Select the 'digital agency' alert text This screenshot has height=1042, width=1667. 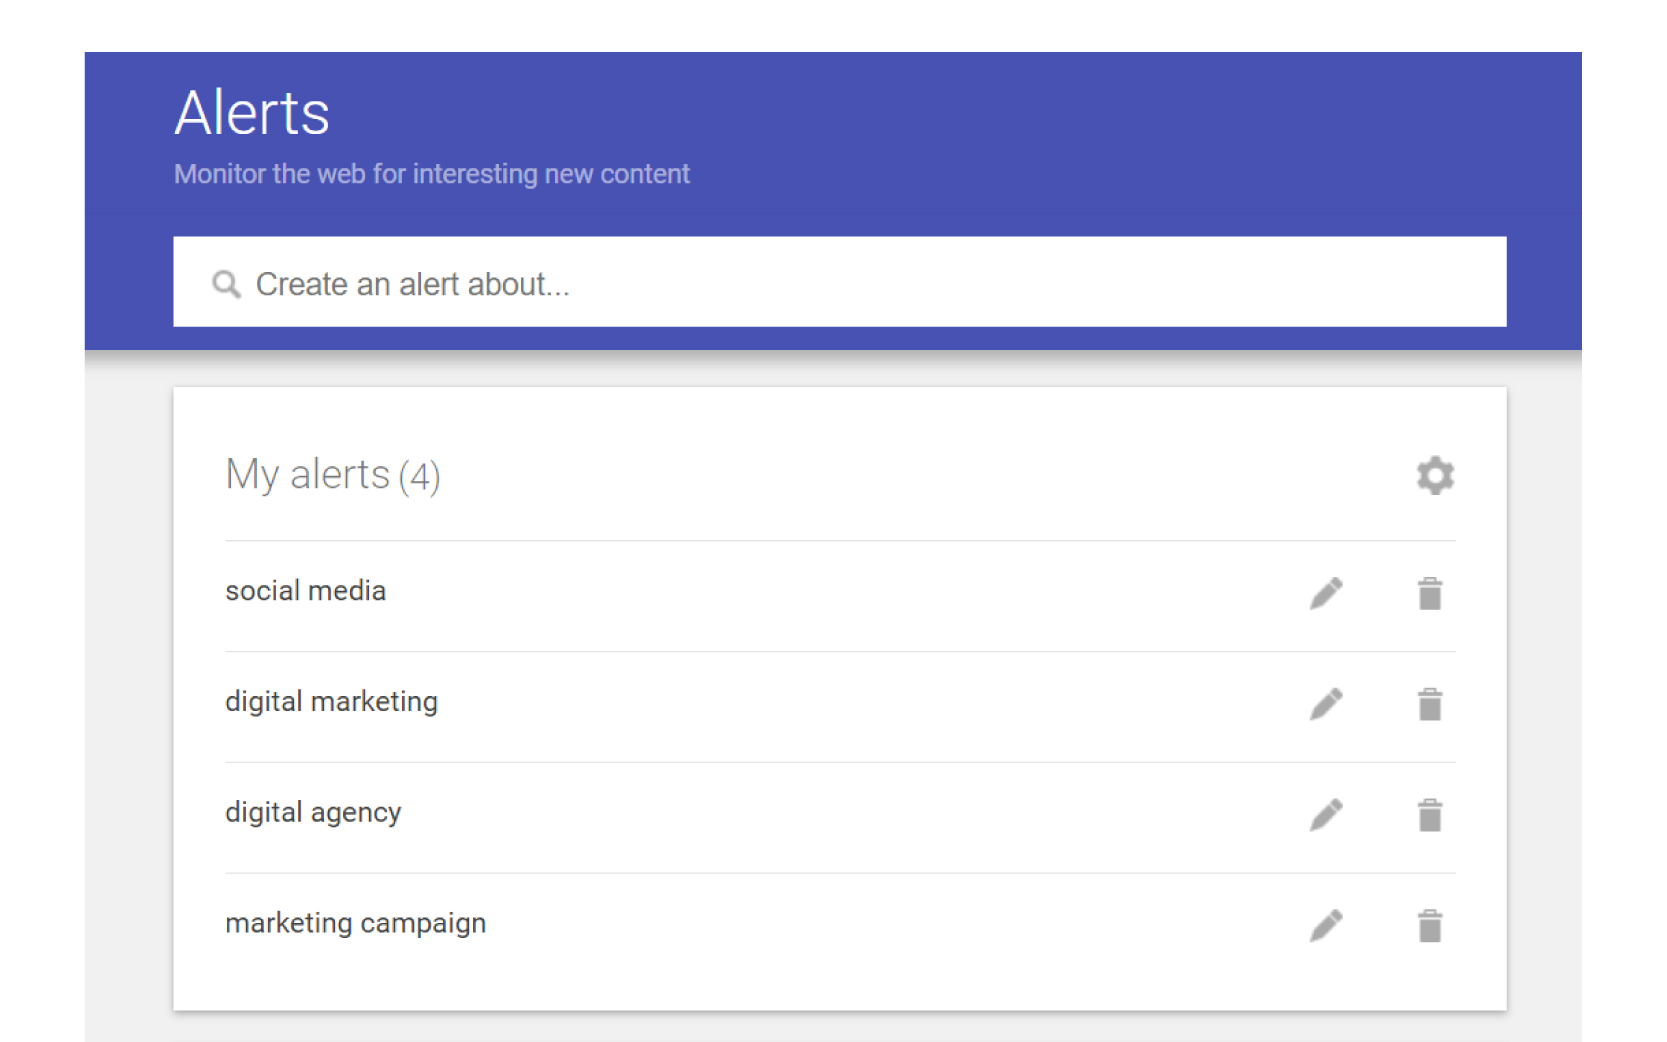coord(313,813)
